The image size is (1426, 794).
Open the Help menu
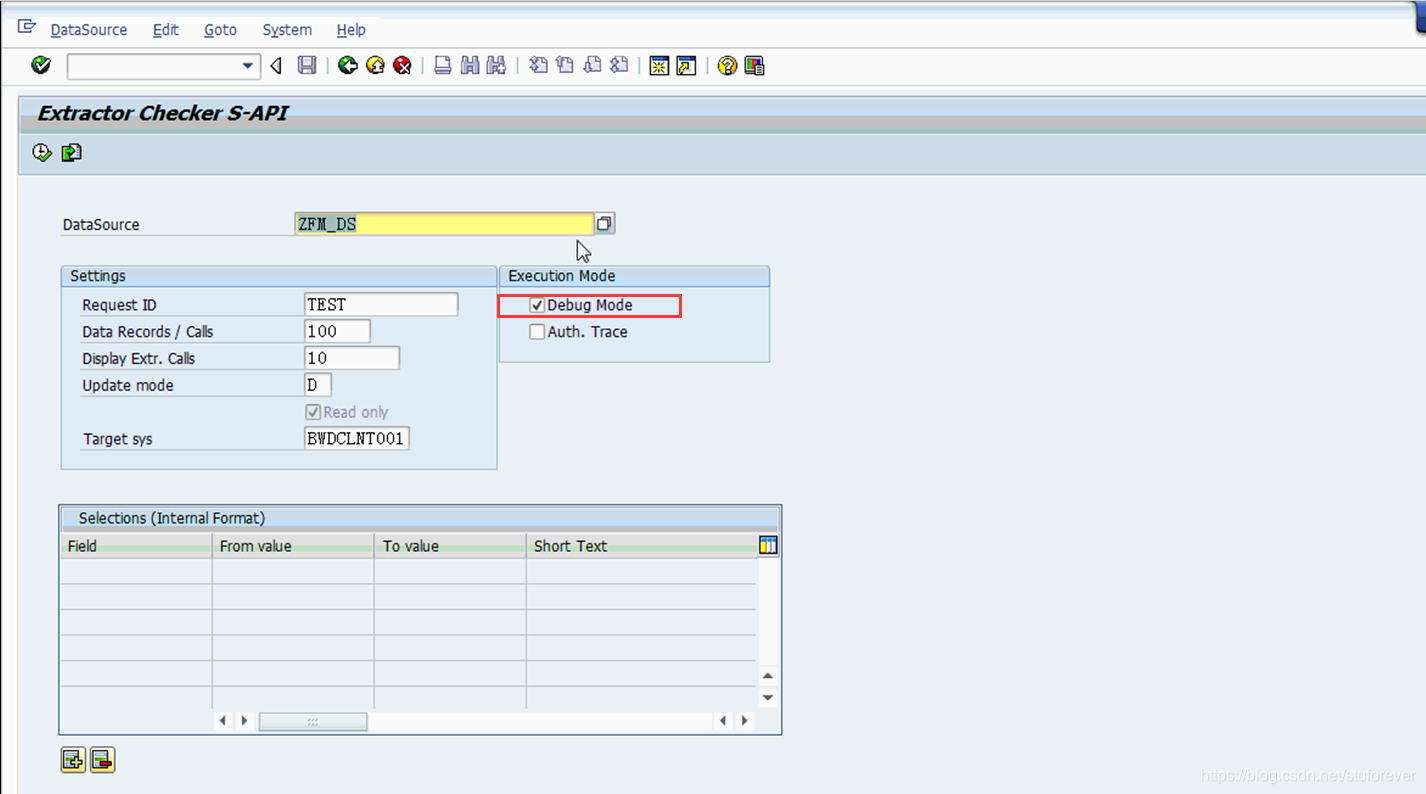point(351,30)
